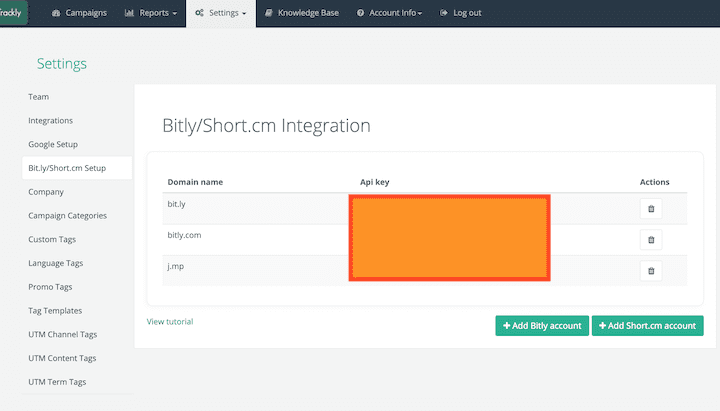The width and height of the screenshot is (720, 411).
Task: Click the Actions column header
Action: click(654, 182)
